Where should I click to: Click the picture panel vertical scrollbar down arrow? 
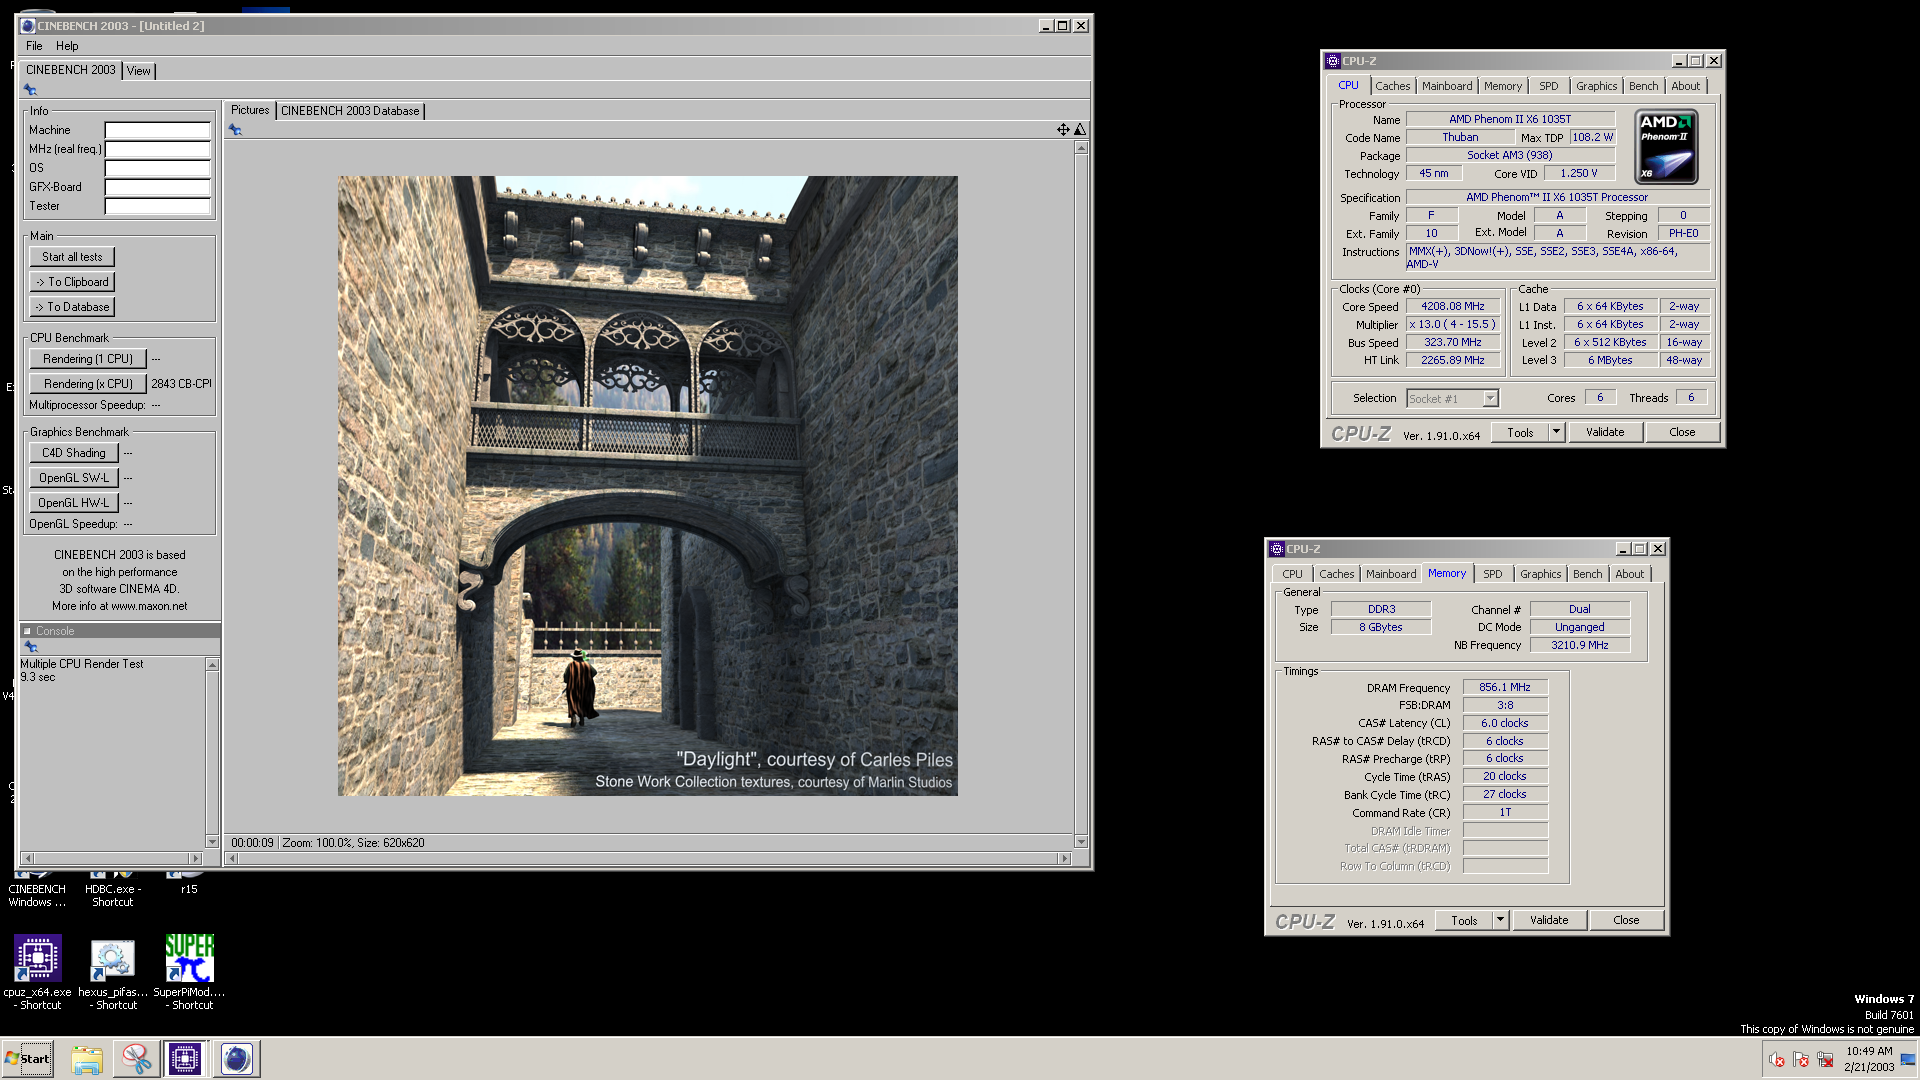pos(1081,842)
